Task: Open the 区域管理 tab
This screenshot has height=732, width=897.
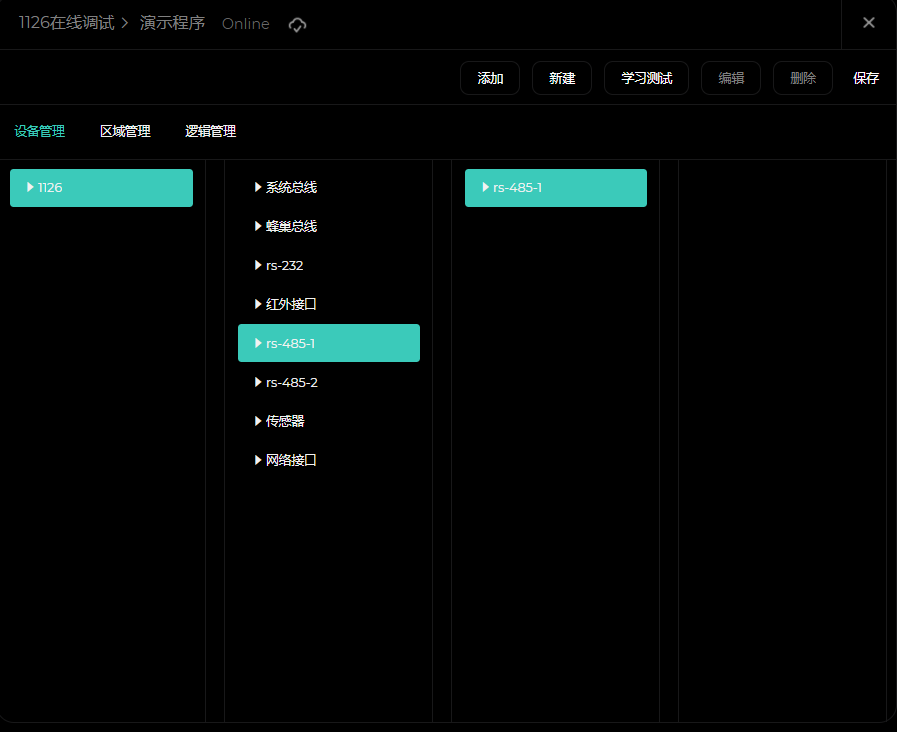Action: (x=125, y=131)
